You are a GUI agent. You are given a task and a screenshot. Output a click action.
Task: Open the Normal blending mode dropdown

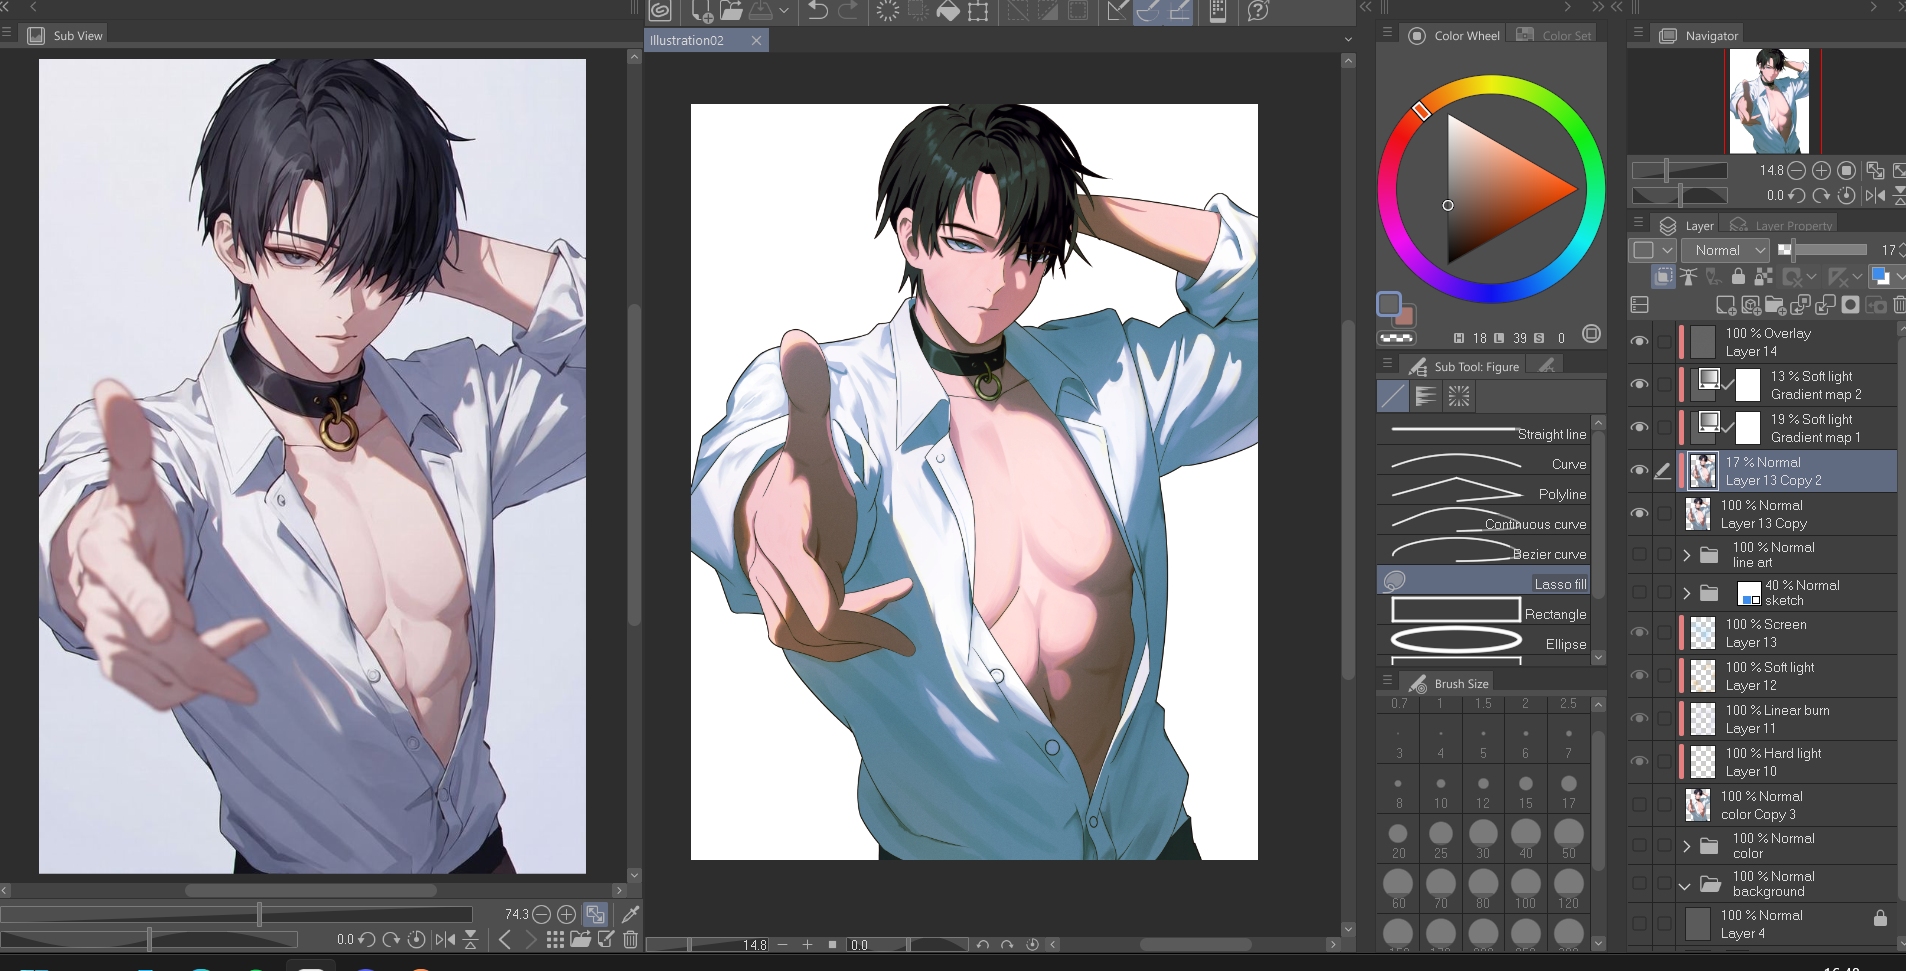pos(1729,250)
